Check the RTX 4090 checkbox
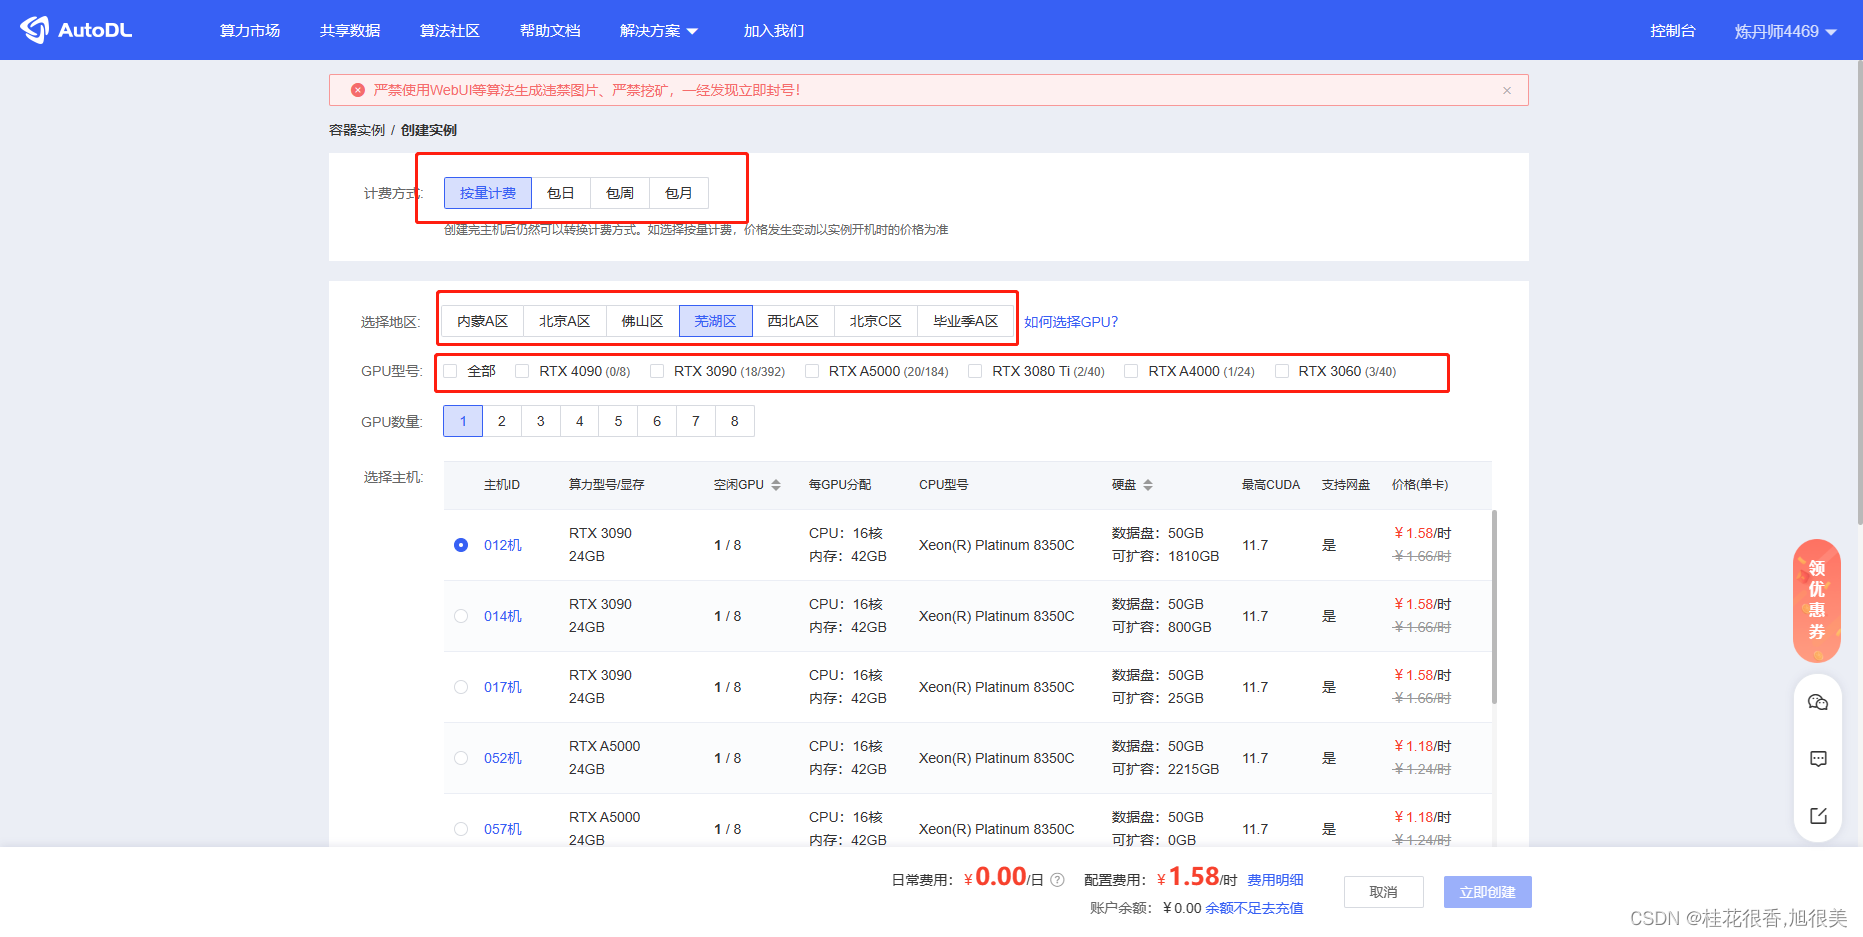Viewport: 1863px width, 937px height. pos(522,371)
